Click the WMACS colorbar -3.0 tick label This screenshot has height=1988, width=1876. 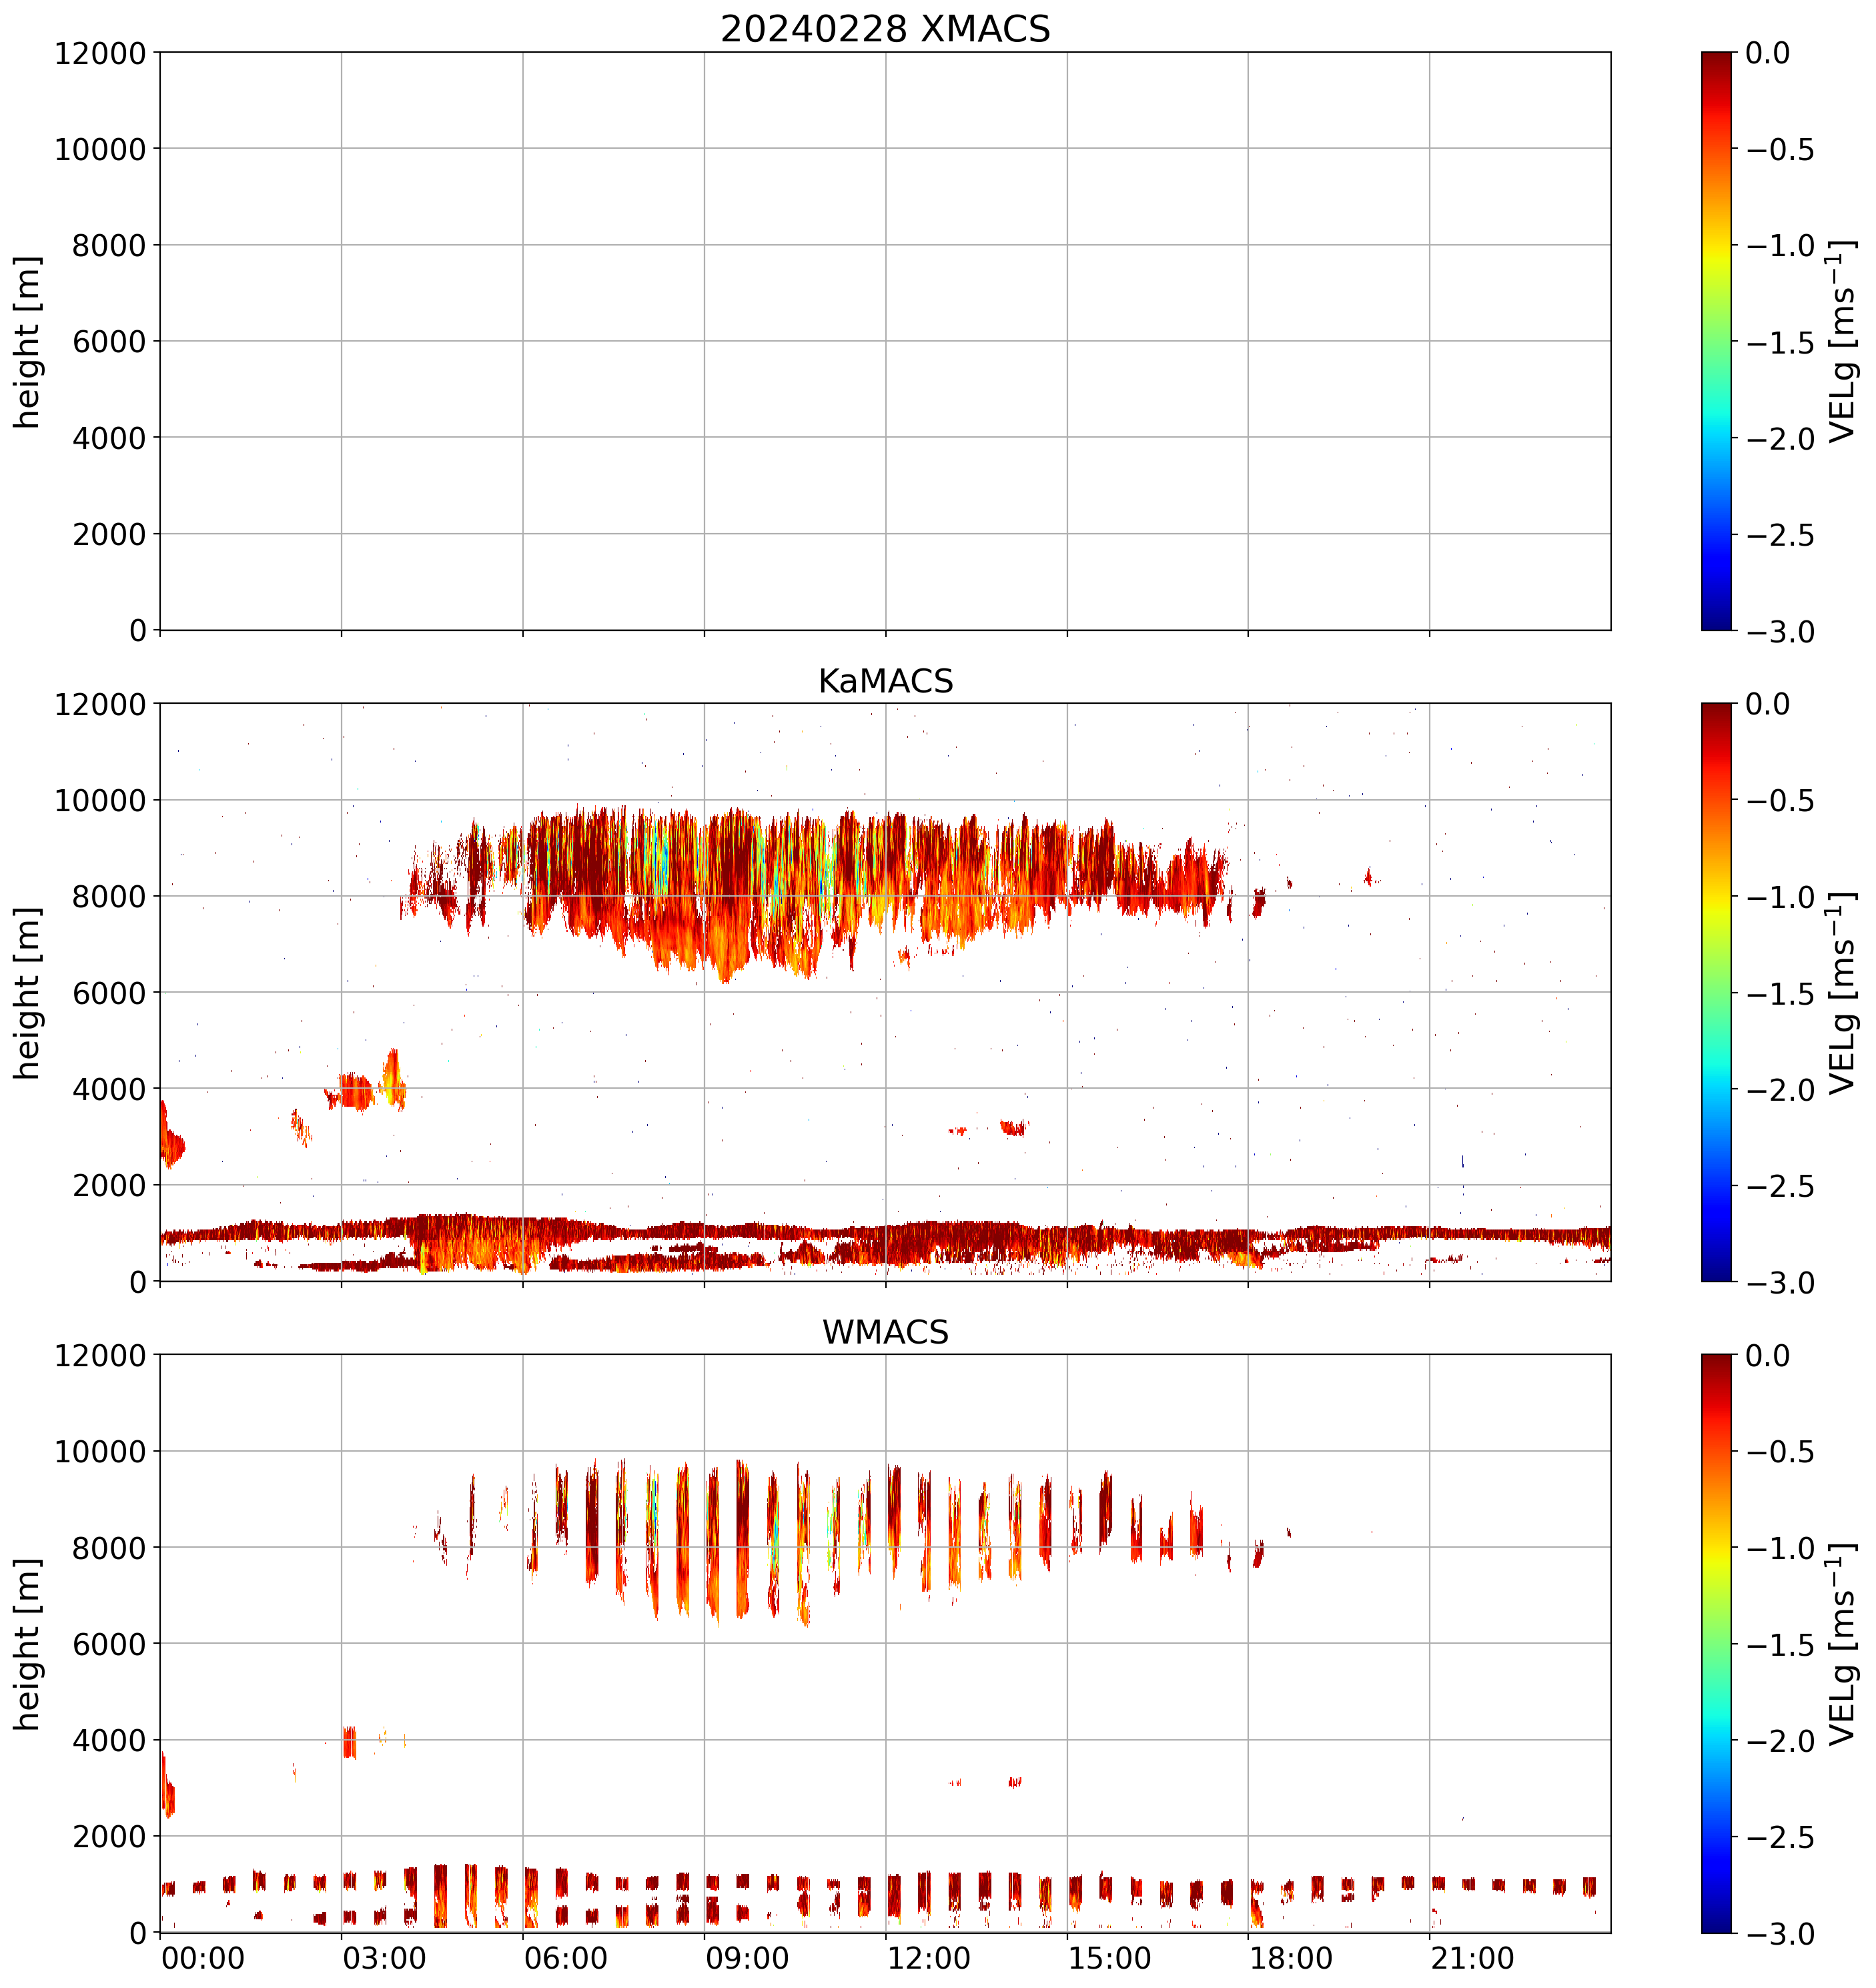click(1780, 1934)
